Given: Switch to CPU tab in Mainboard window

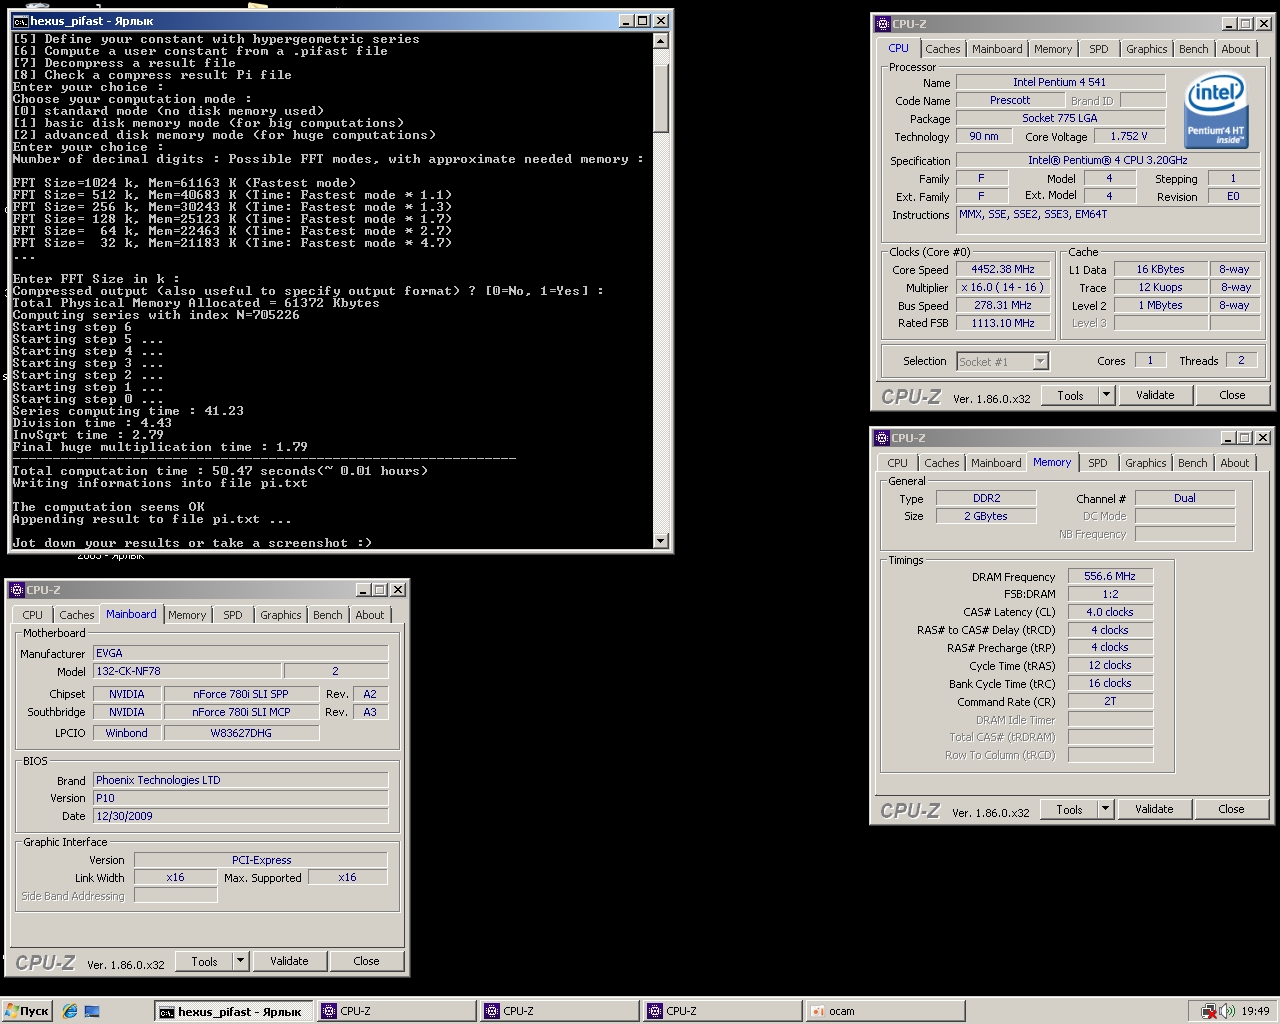Looking at the screenshot, I should click(33, 615).
